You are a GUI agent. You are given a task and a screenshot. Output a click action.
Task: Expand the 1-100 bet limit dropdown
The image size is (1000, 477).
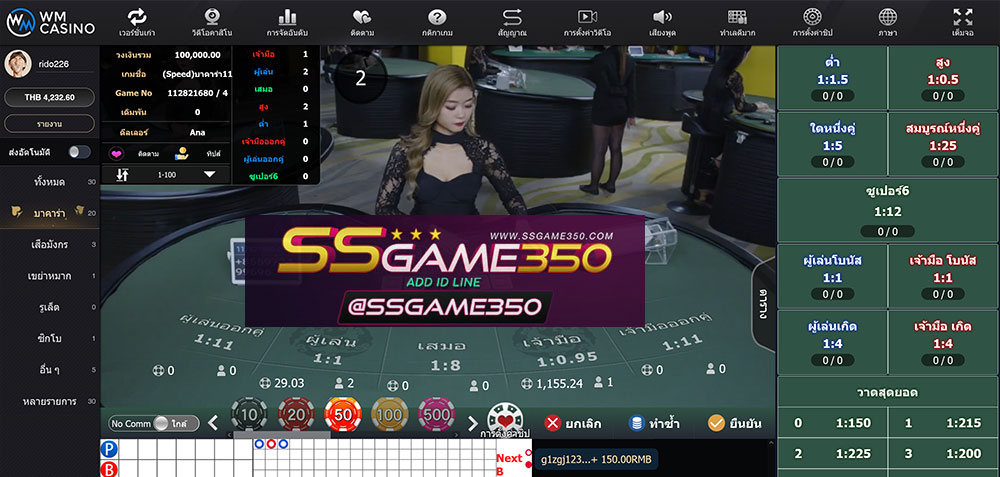[210, 174]
